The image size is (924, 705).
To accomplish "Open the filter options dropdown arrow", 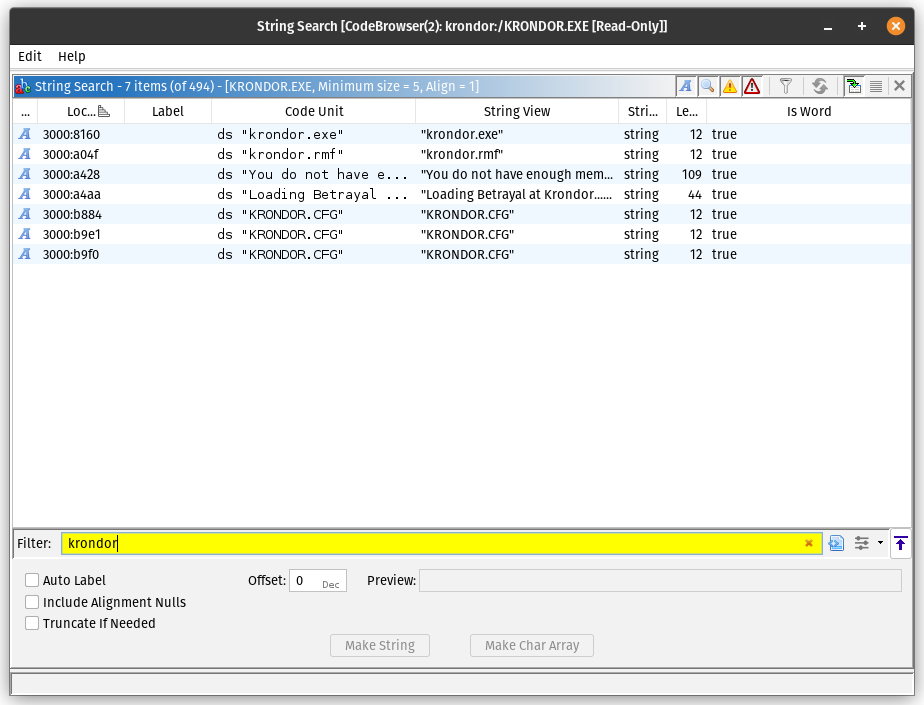I will [880, 543].
